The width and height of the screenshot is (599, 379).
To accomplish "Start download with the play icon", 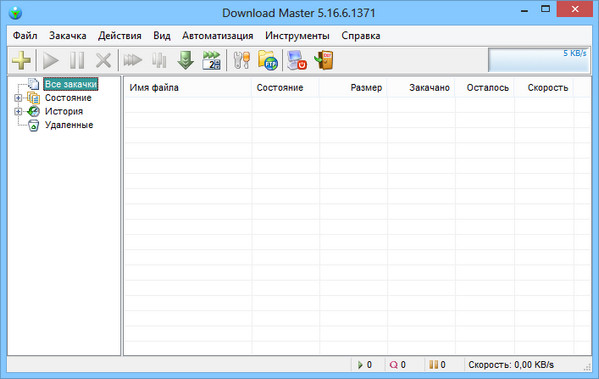I will click(50, 60).
